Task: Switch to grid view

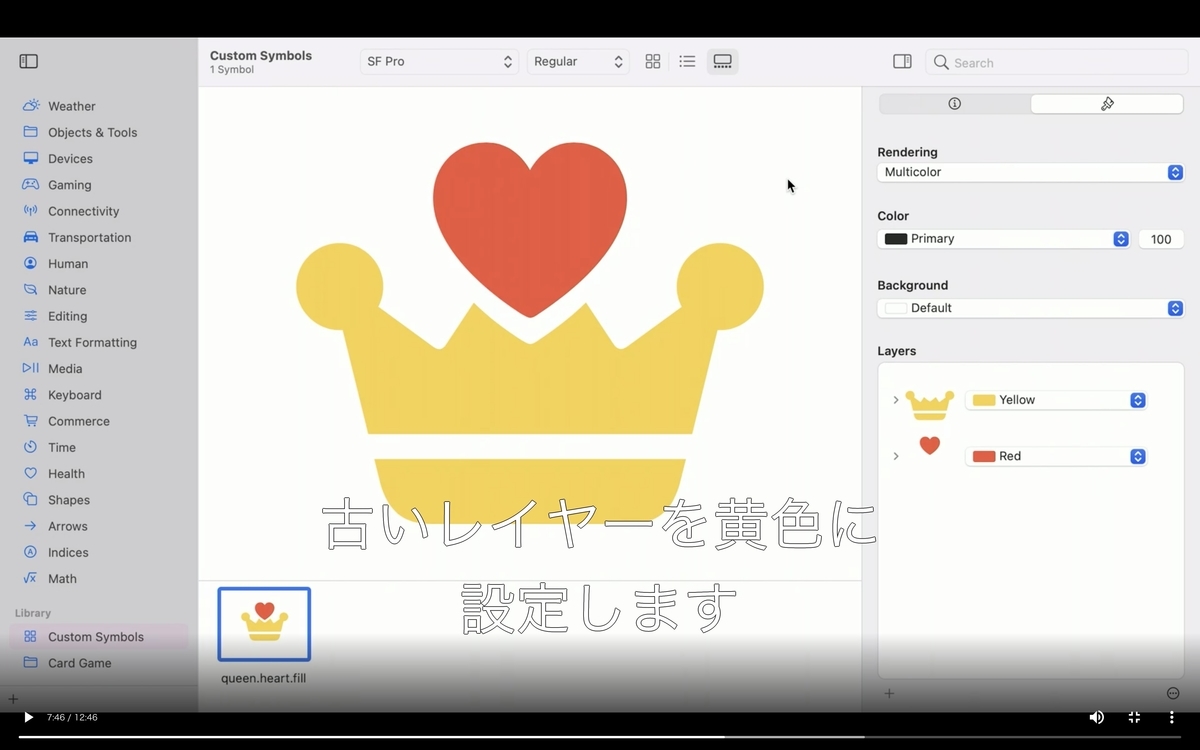Action: point(653,62)
